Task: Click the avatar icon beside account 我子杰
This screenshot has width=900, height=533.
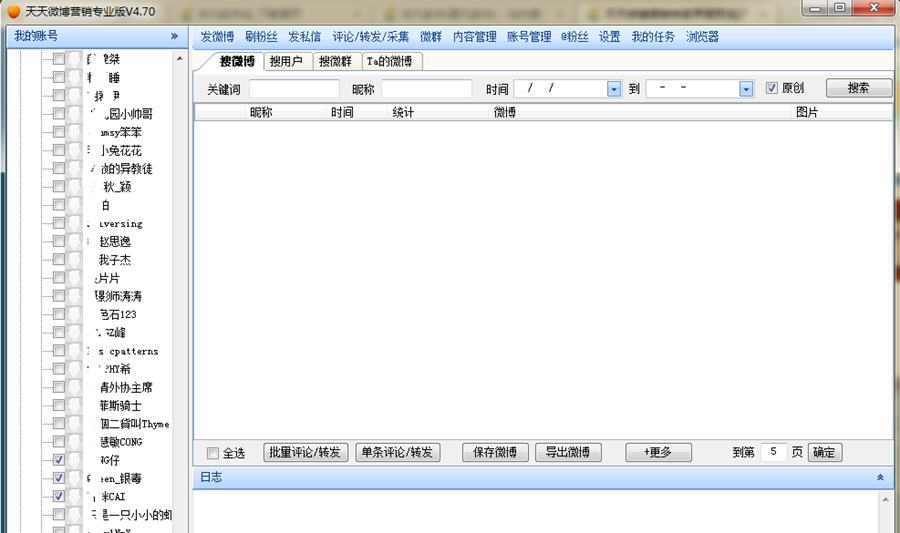Action: tap(76, 260)
